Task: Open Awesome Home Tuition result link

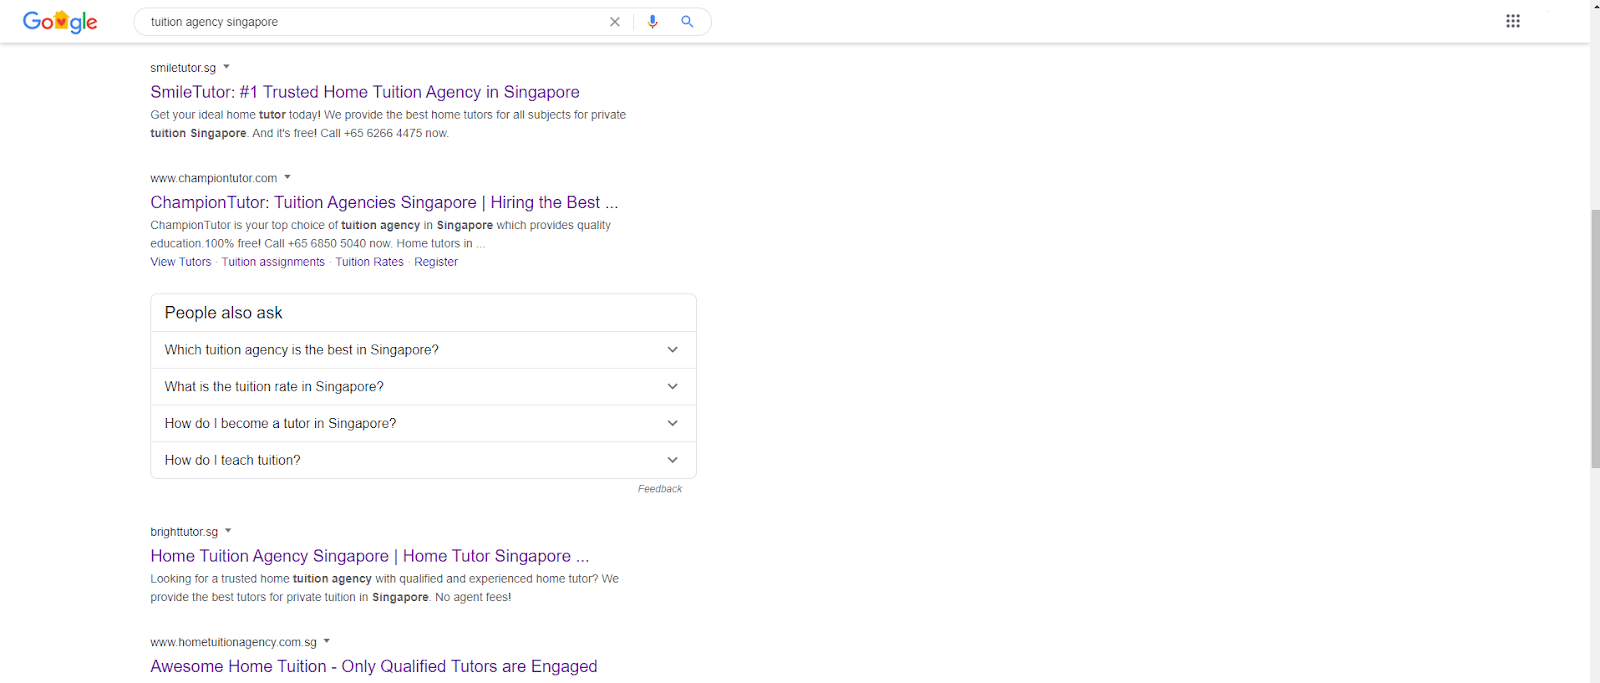Action: coord(373,666)
